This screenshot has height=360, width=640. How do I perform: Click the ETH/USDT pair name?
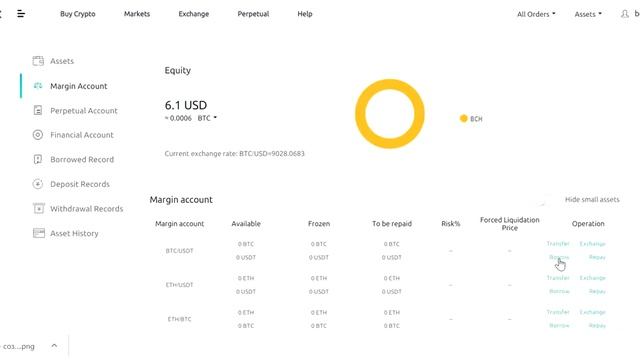pyautogui.click(x=180, y=285)
